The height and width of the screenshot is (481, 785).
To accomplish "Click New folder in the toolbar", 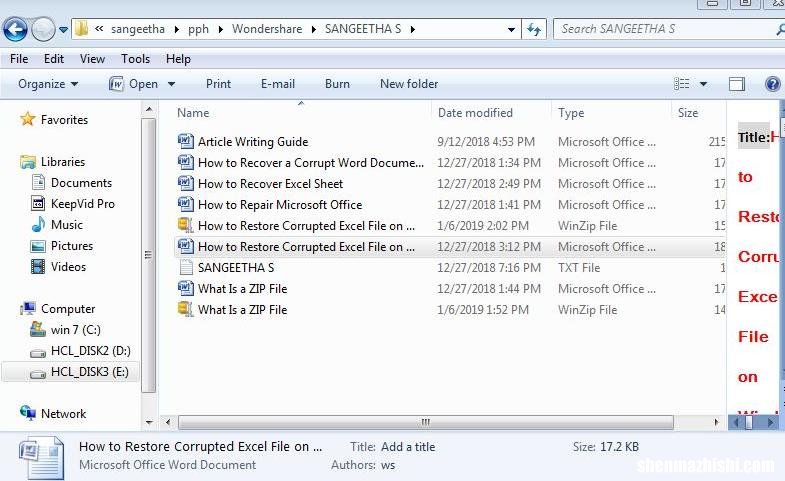I will point(409,84).
